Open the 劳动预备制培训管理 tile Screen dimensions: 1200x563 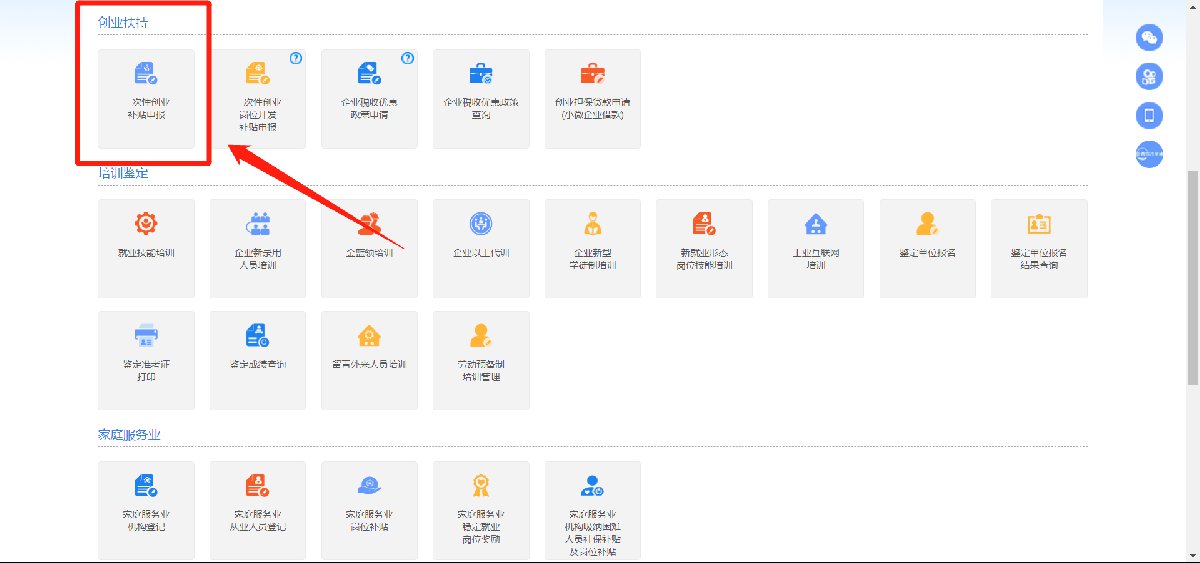pos(481,359)
